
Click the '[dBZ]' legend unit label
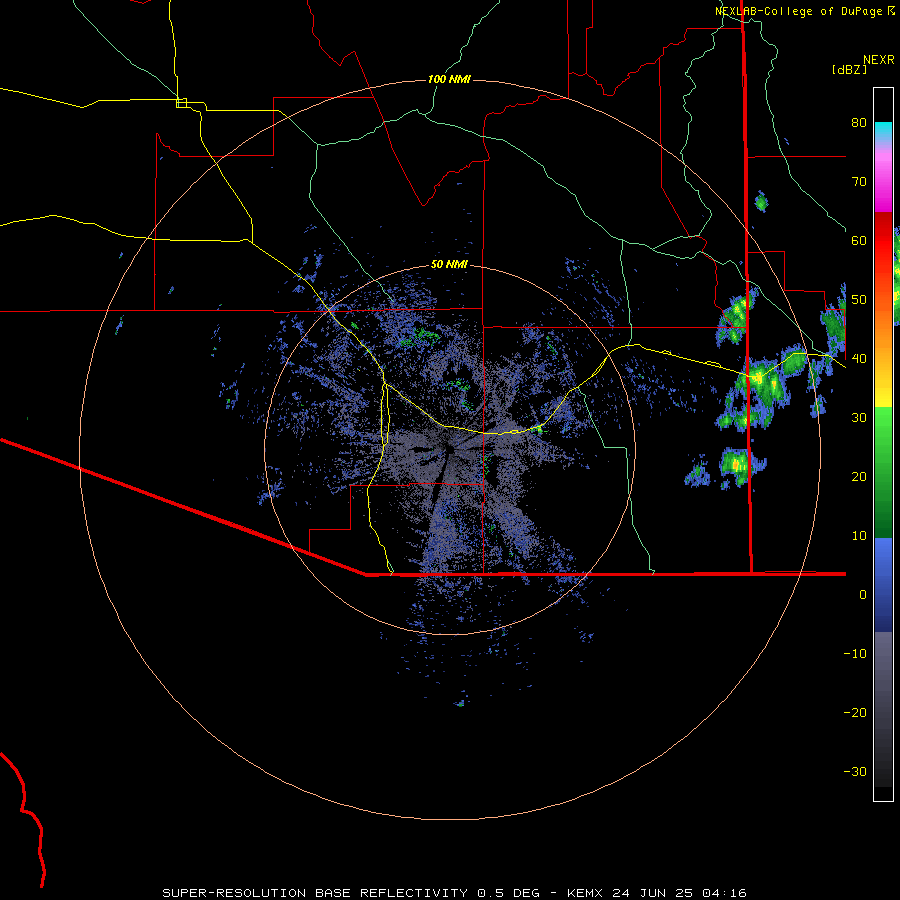[849, 69]
